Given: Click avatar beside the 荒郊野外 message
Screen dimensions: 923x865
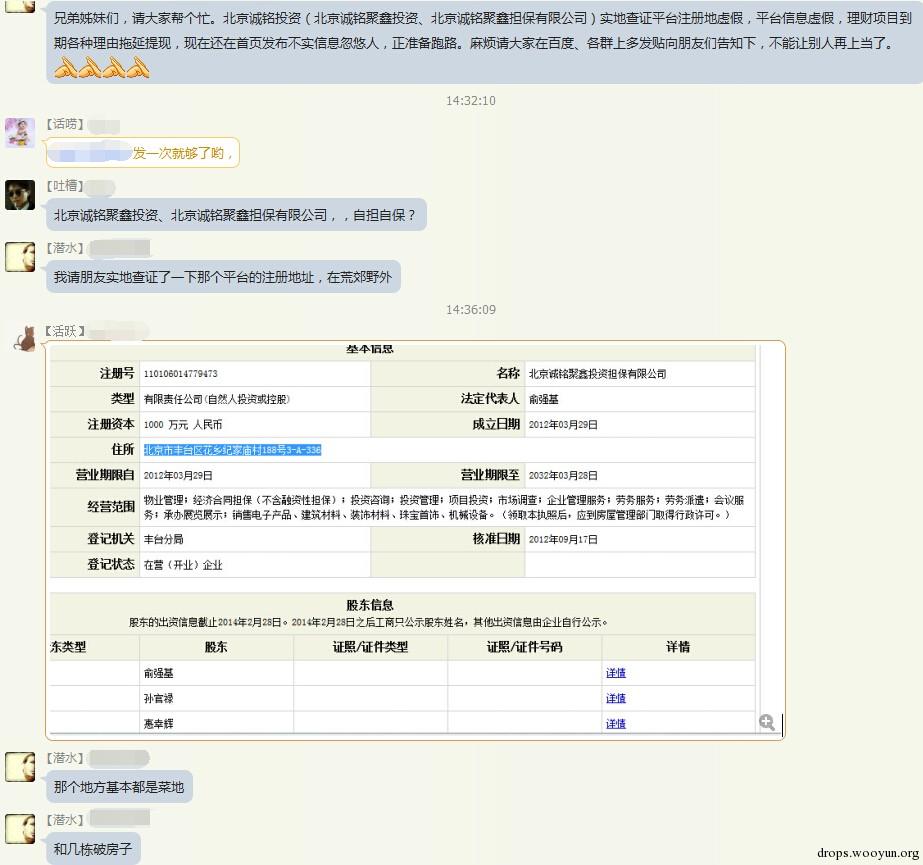Looking at the screenshot, I should point(20,256).
